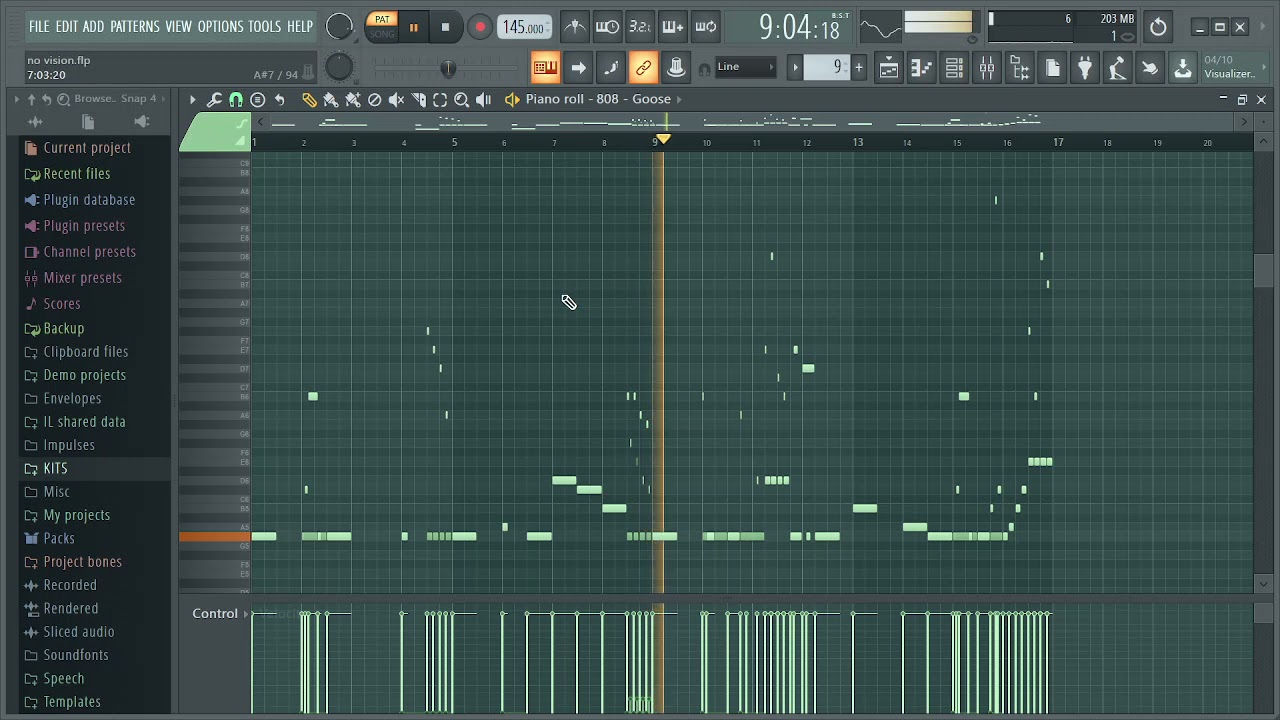Toggle the magnet snap icon in piano roll
Screen dimensions: 1280x720
[x=236, y=99]
